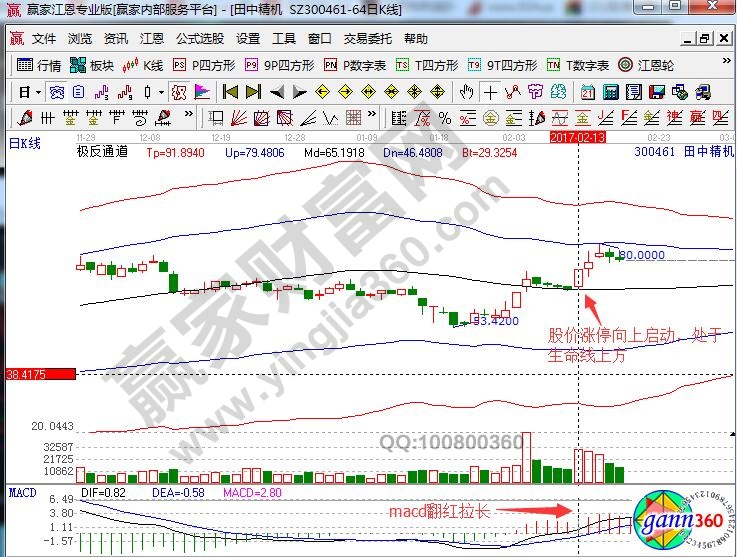Select the hand pan tool
The image size is (737, 557).
point(466,91)
